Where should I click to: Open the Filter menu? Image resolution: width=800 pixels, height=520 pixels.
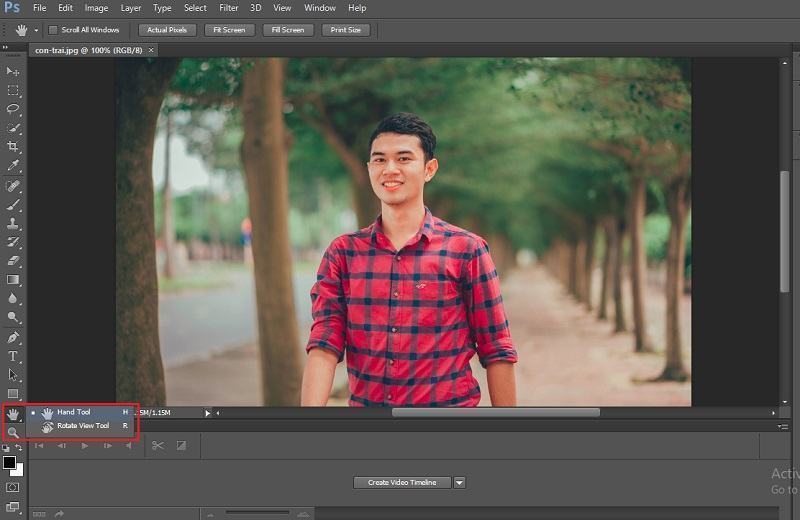[229, 8]
